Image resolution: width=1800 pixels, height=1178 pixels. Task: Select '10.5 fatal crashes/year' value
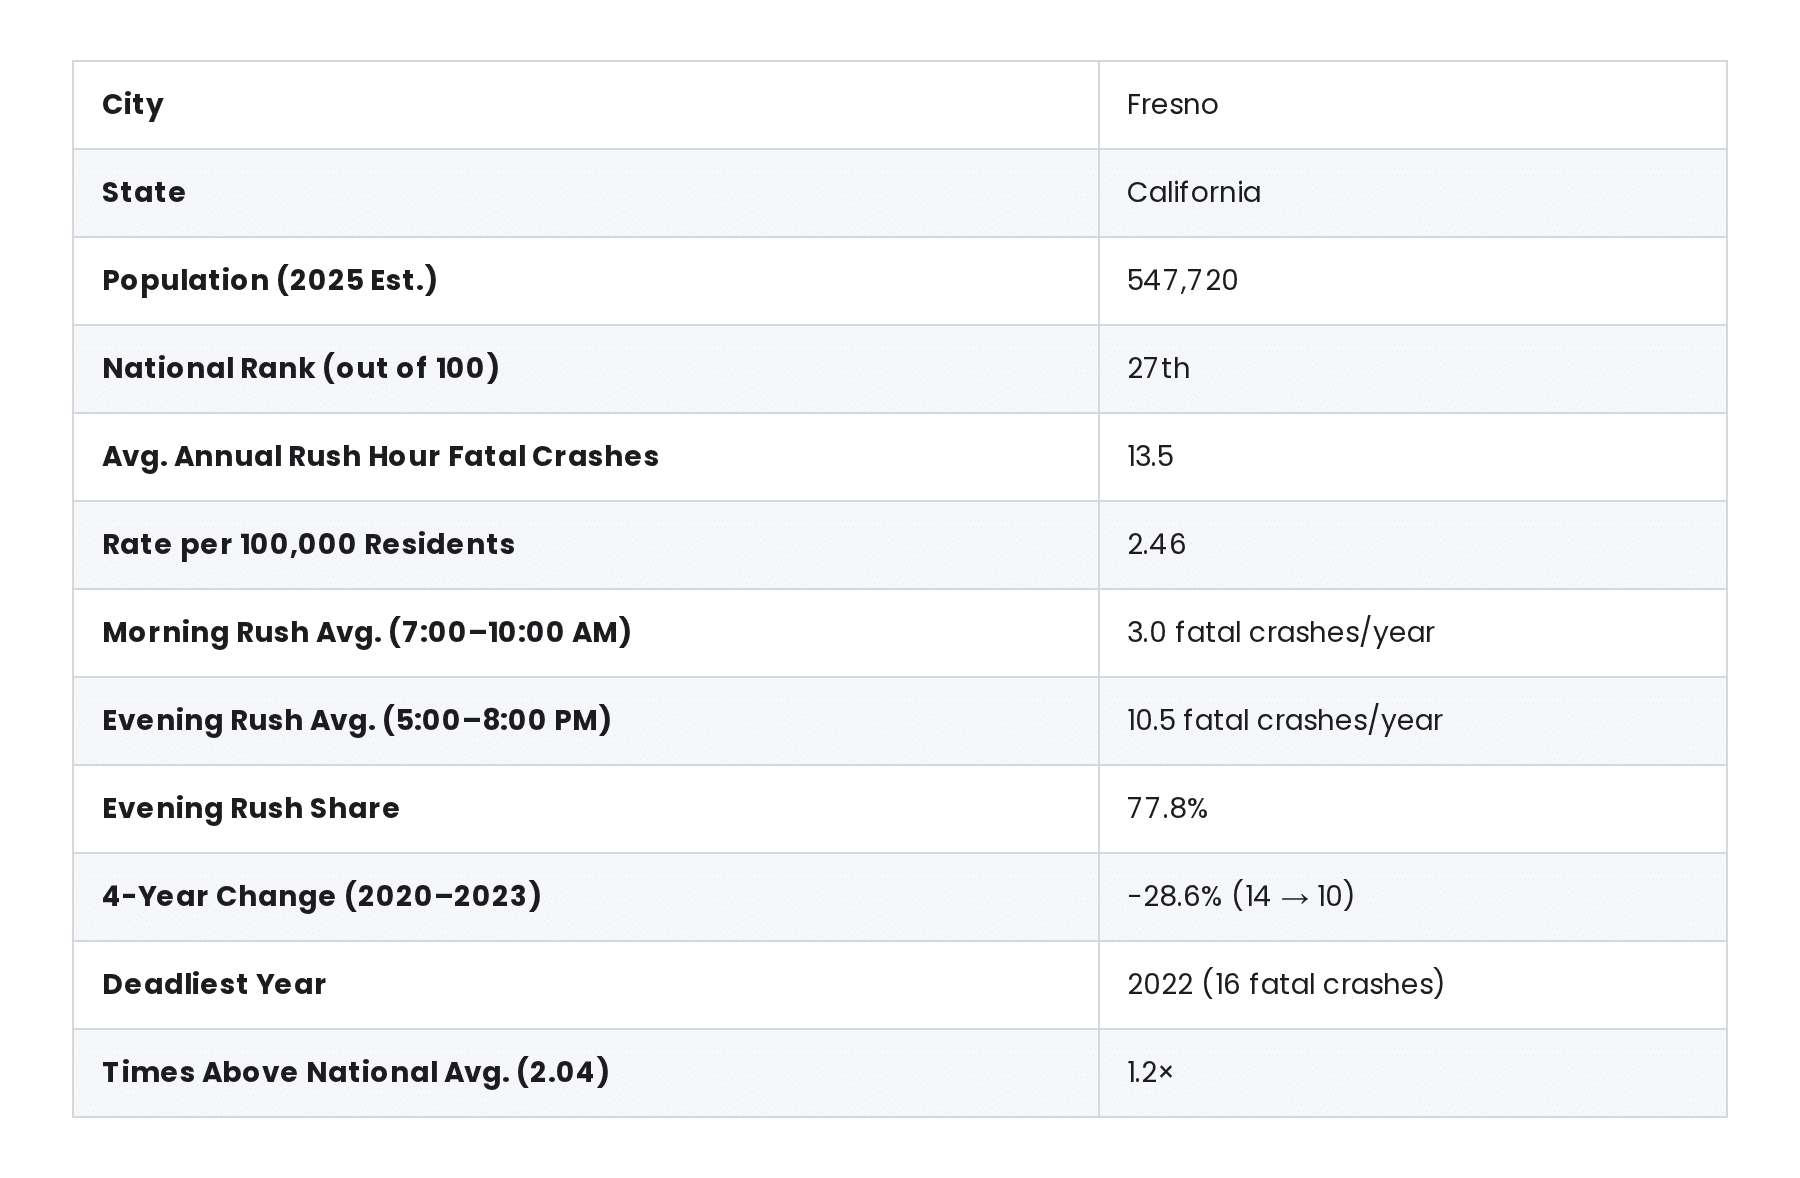(x=1284, y=721)
